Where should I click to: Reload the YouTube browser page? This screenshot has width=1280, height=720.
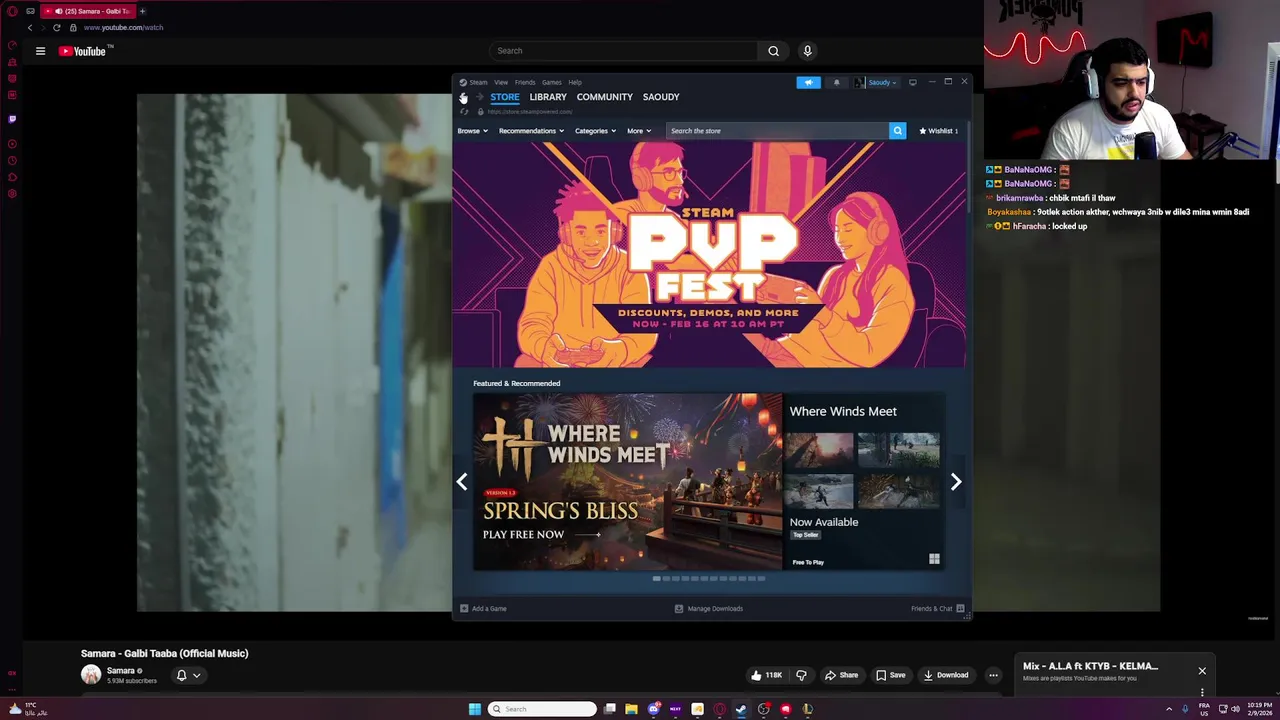coord(56,28)
